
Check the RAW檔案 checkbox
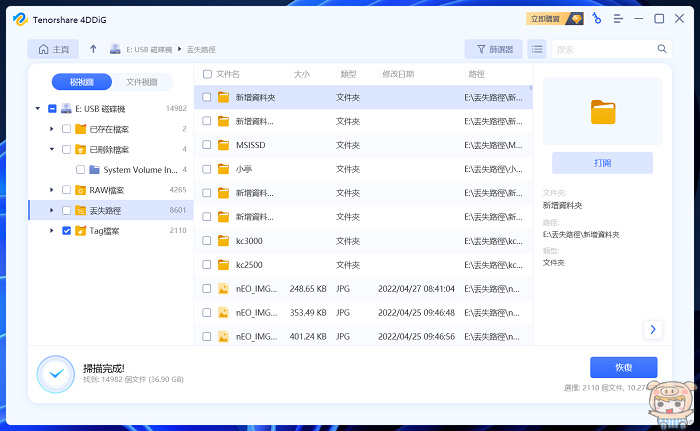point(66,190)
